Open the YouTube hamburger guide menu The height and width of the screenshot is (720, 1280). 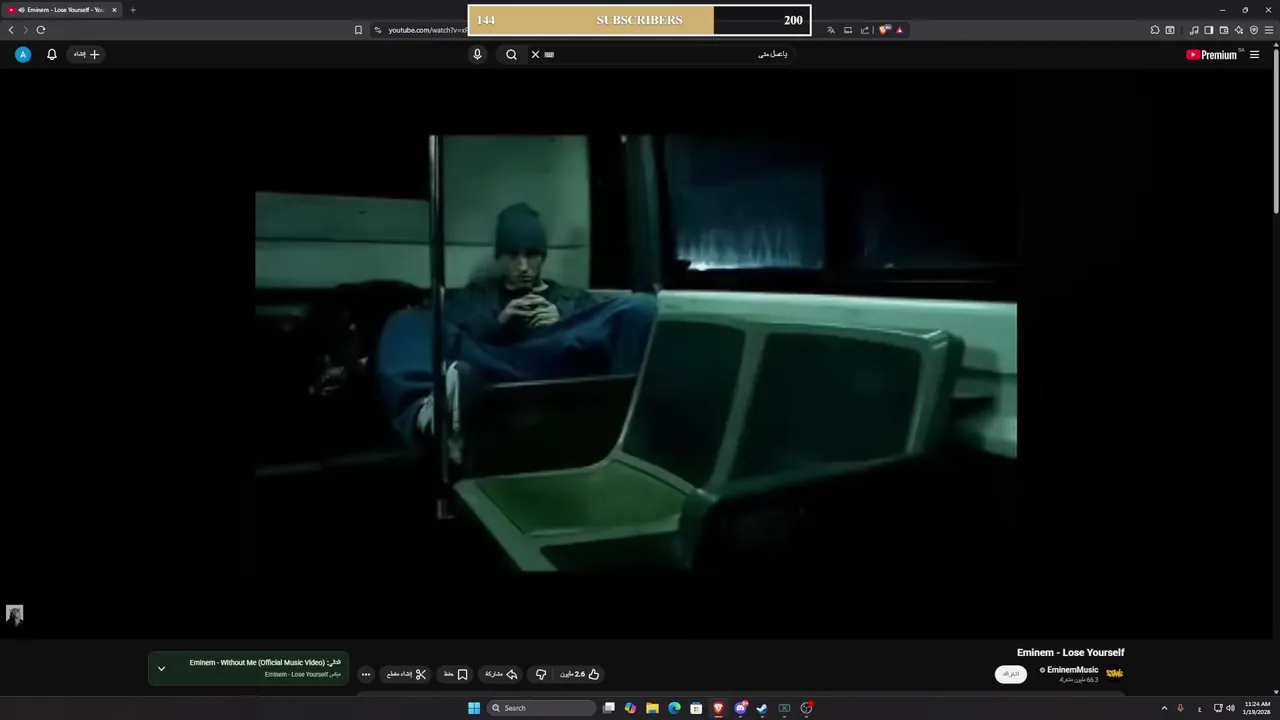point(1255,55)
